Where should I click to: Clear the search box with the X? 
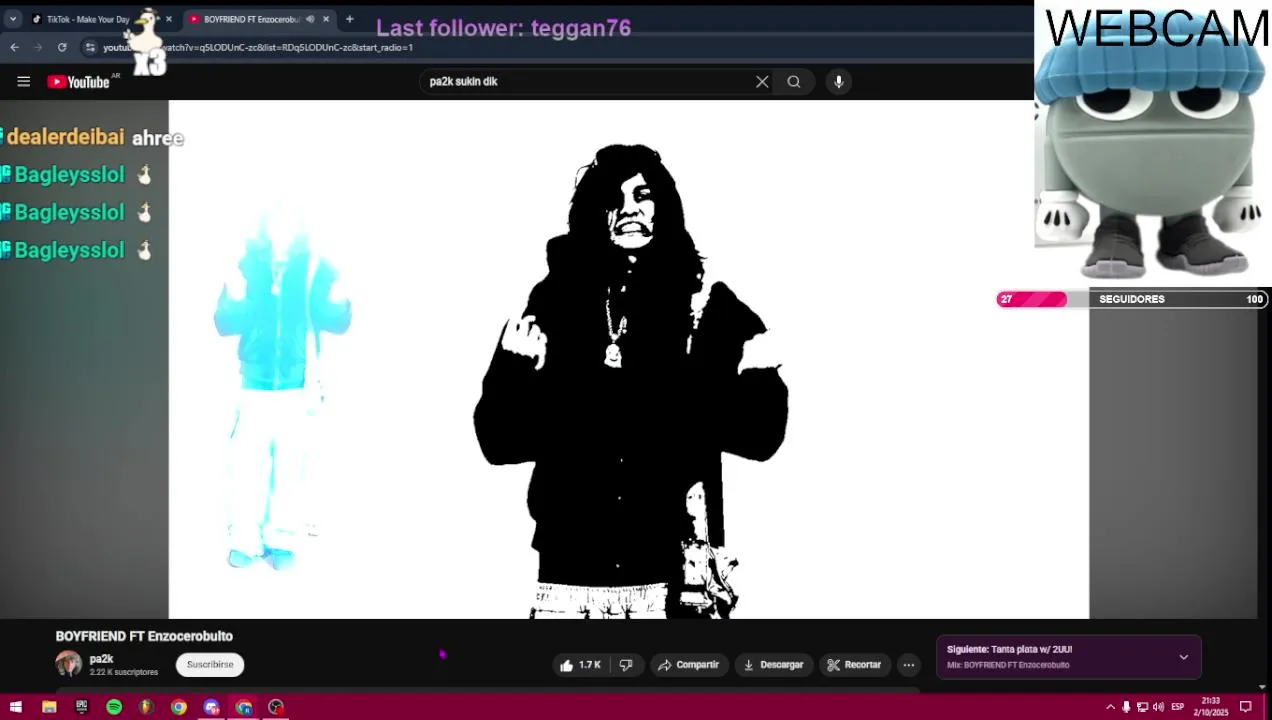click(762, 82)
